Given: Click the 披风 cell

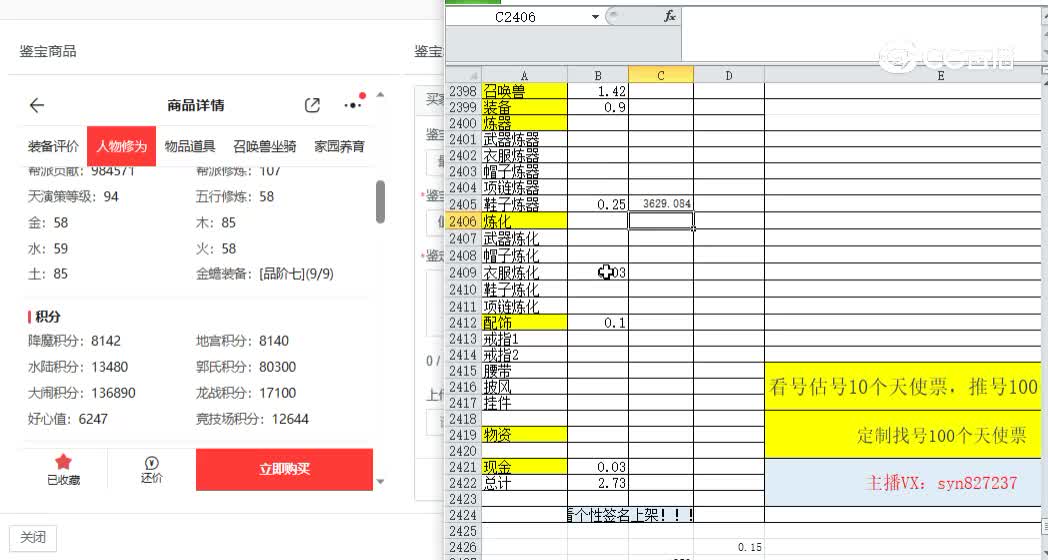Looking at the screenshot, I should click(x=524, y=387).
